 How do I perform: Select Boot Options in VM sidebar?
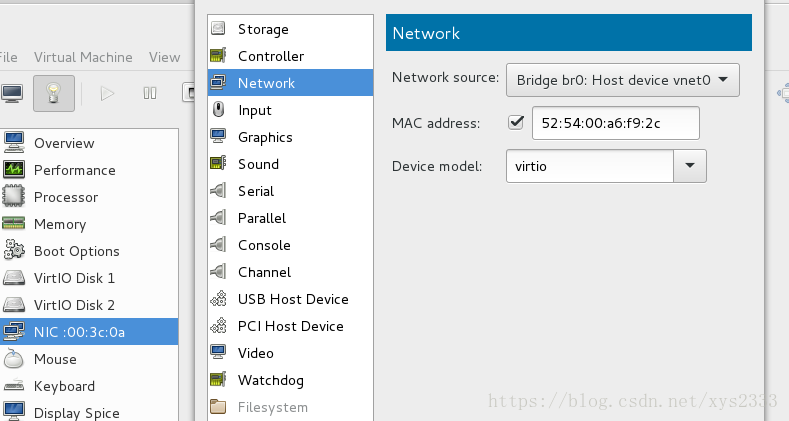89,251
